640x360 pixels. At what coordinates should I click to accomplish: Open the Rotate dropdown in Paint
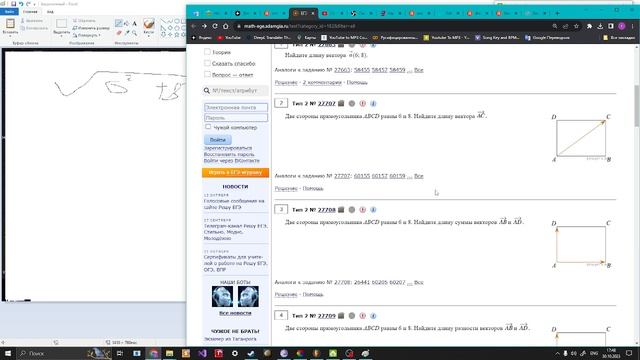(x=87, y=35)
